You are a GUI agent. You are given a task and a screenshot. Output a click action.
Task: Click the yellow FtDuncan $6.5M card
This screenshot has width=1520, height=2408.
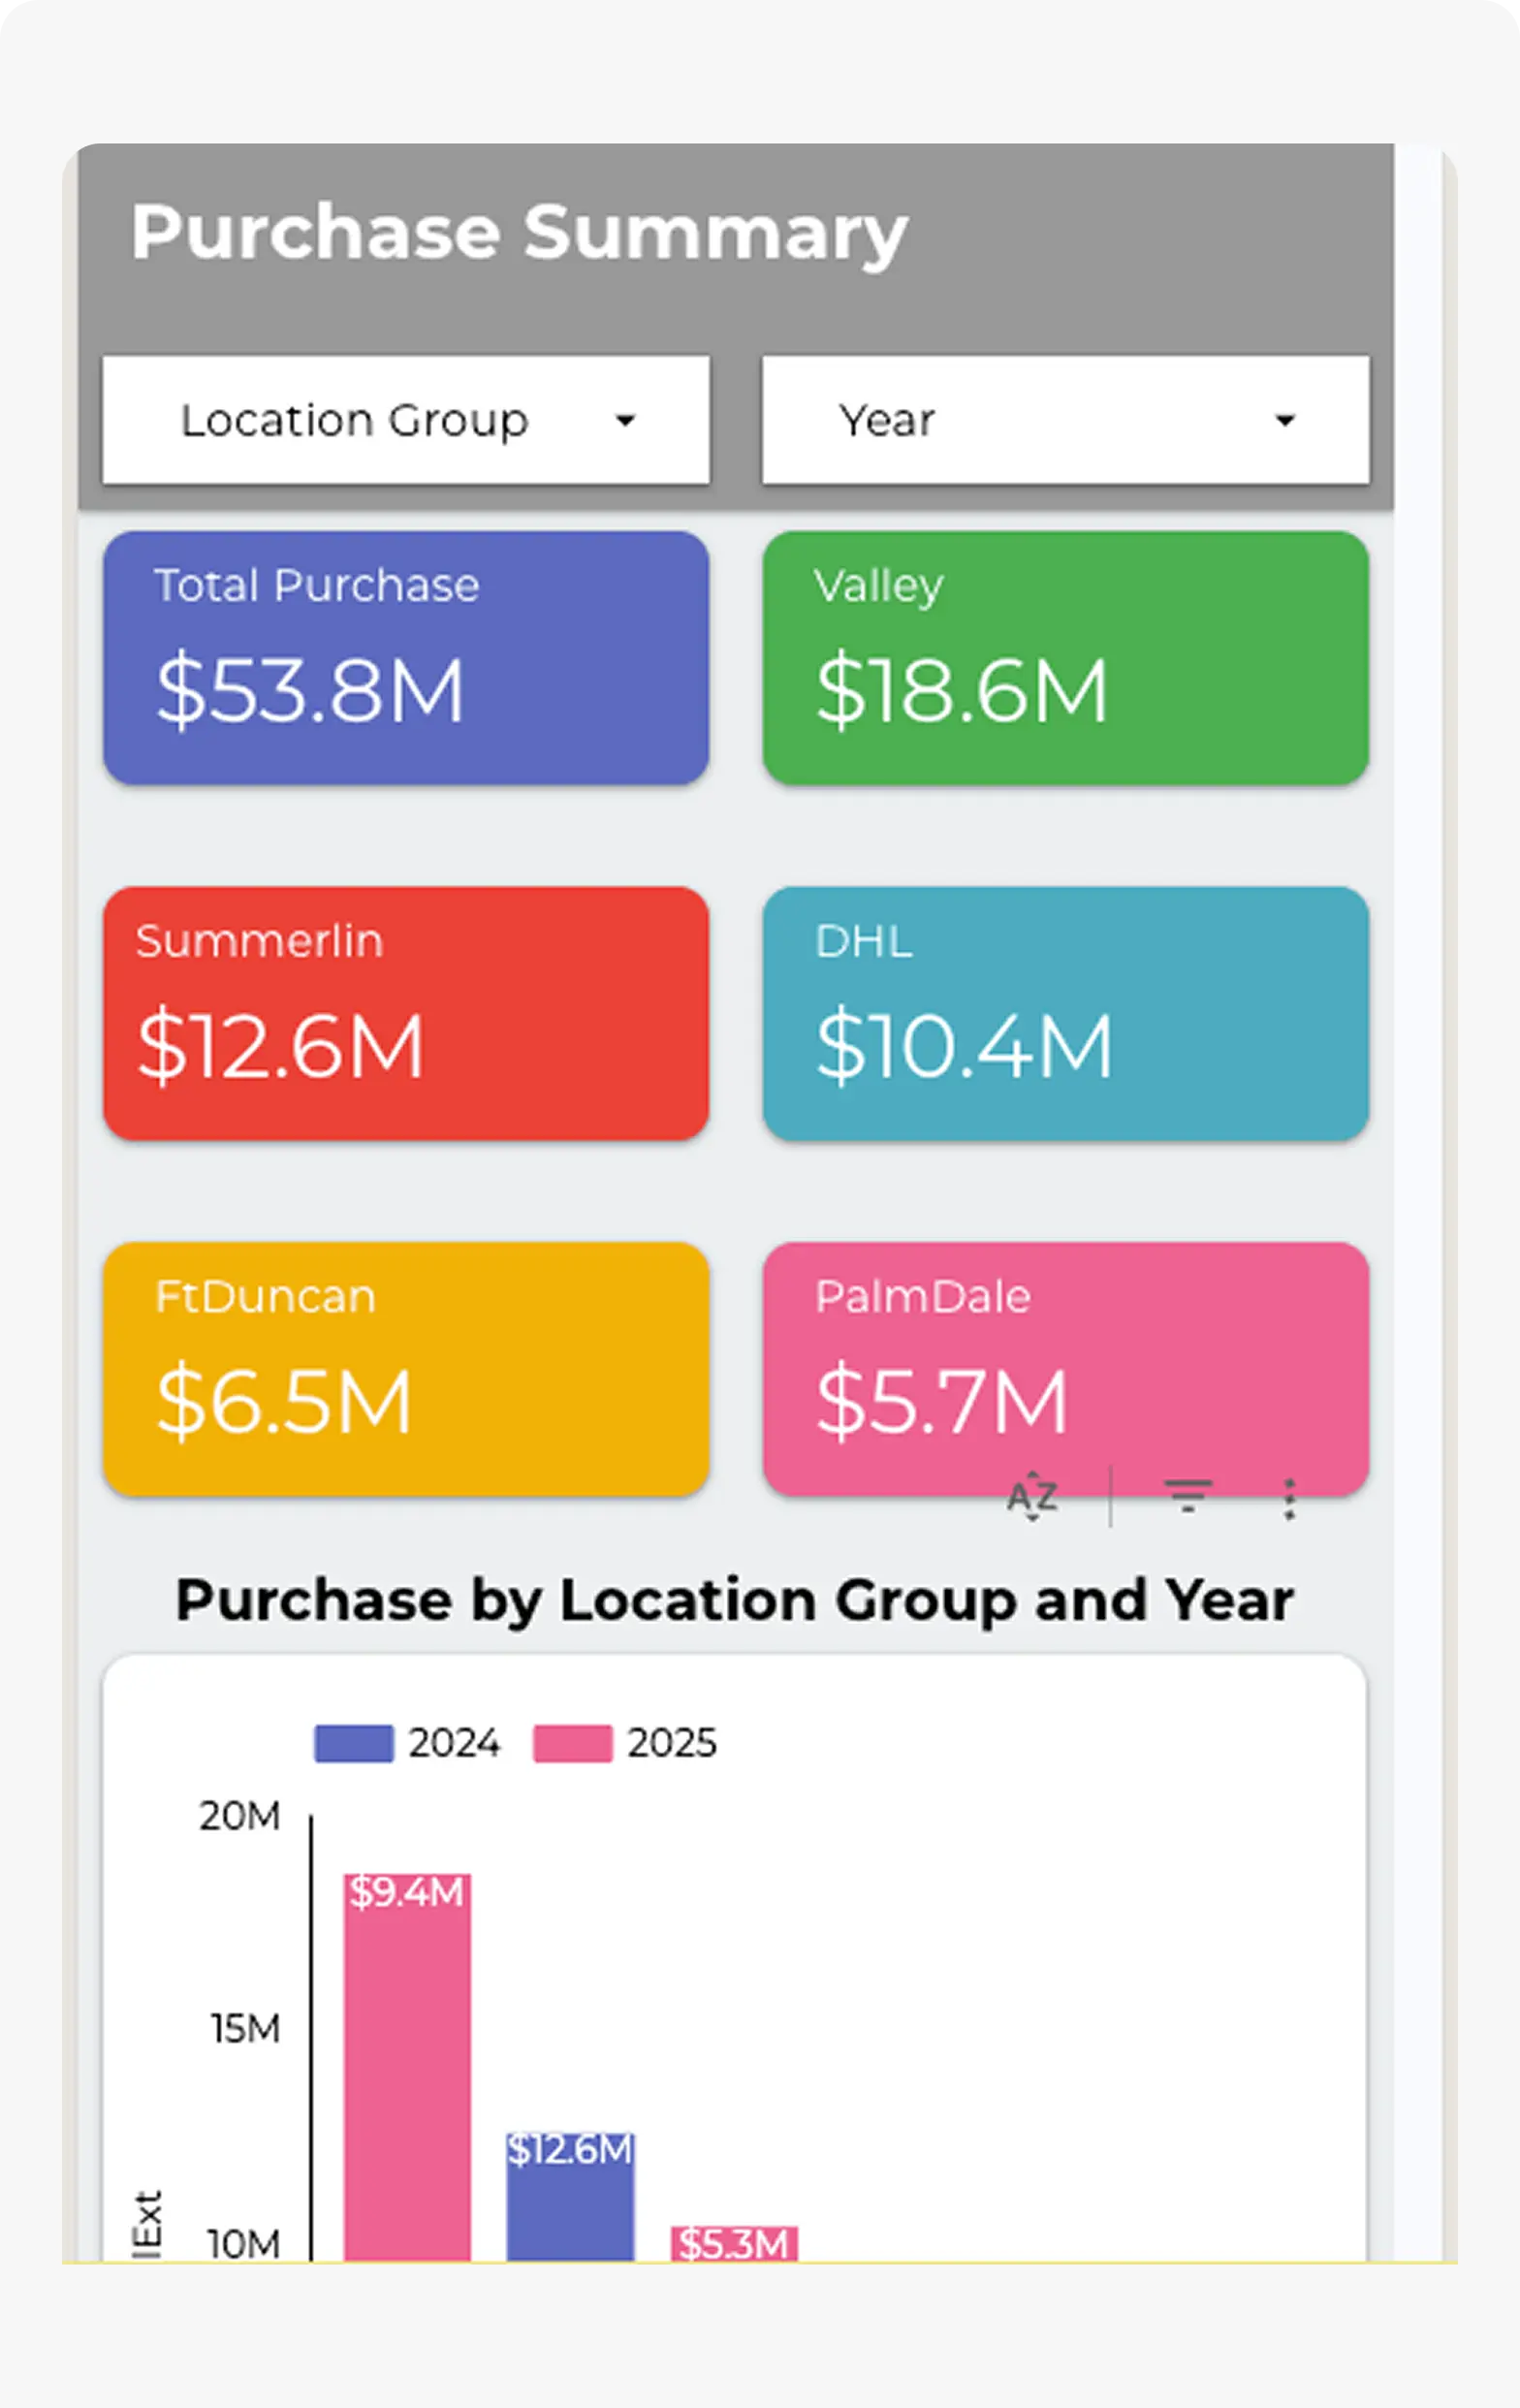point(406,1368)
